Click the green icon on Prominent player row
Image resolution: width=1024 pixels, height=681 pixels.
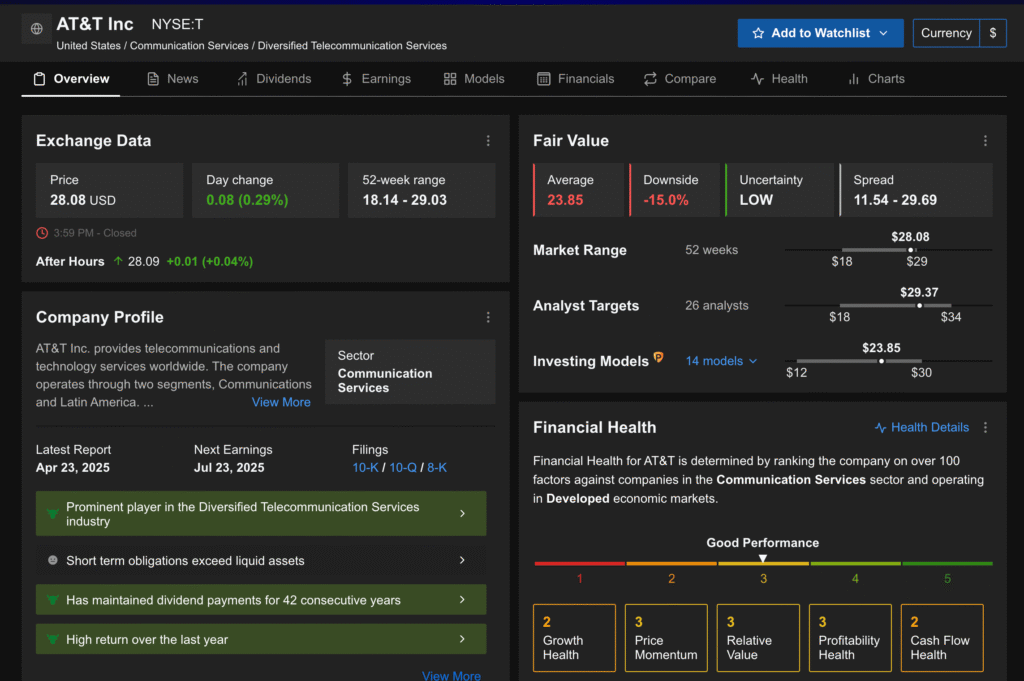pyautogui.click(x=53, y=514)
